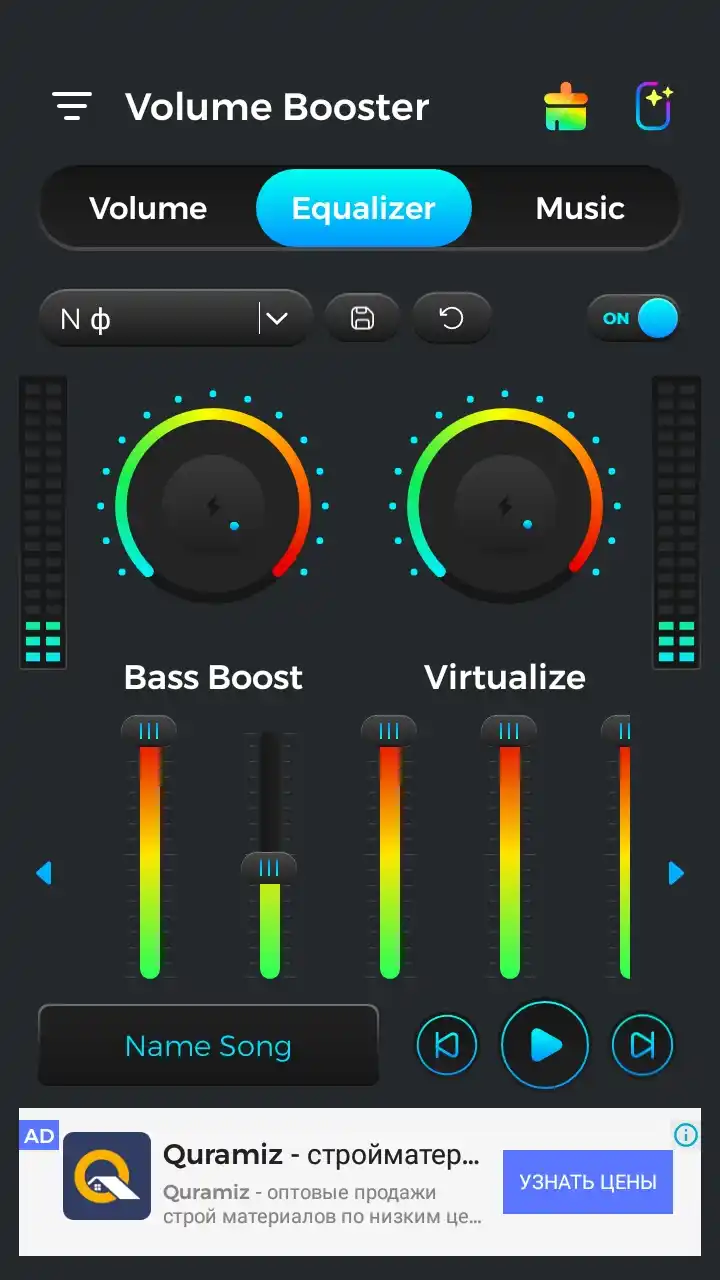Click the Bass Boost label
The width and height of the screenshot is (720, 1280).
tap(213, 677)
